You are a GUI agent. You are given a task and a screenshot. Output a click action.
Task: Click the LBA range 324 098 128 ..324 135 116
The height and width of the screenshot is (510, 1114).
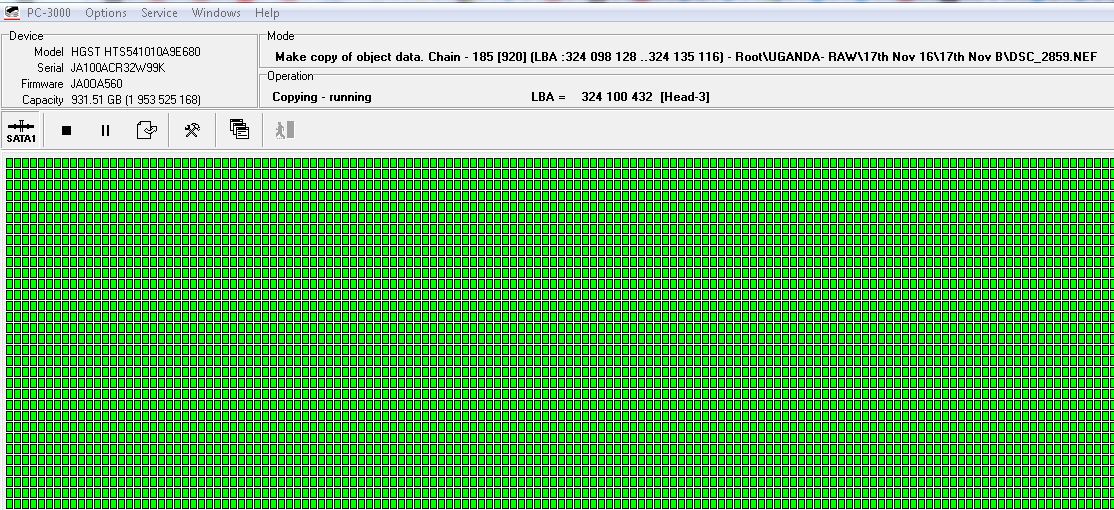644,57
